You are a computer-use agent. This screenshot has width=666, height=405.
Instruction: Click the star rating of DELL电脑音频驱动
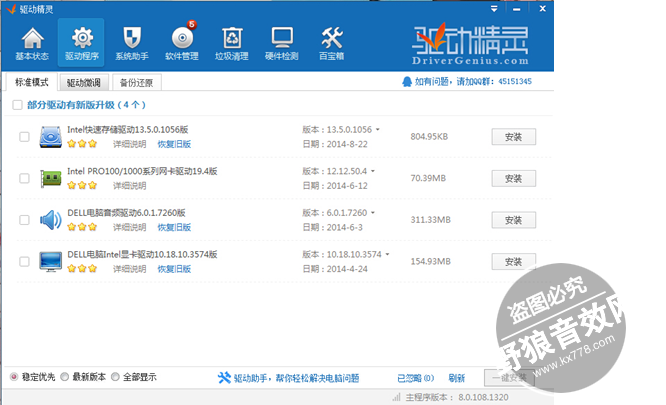[x=82, y=227]
